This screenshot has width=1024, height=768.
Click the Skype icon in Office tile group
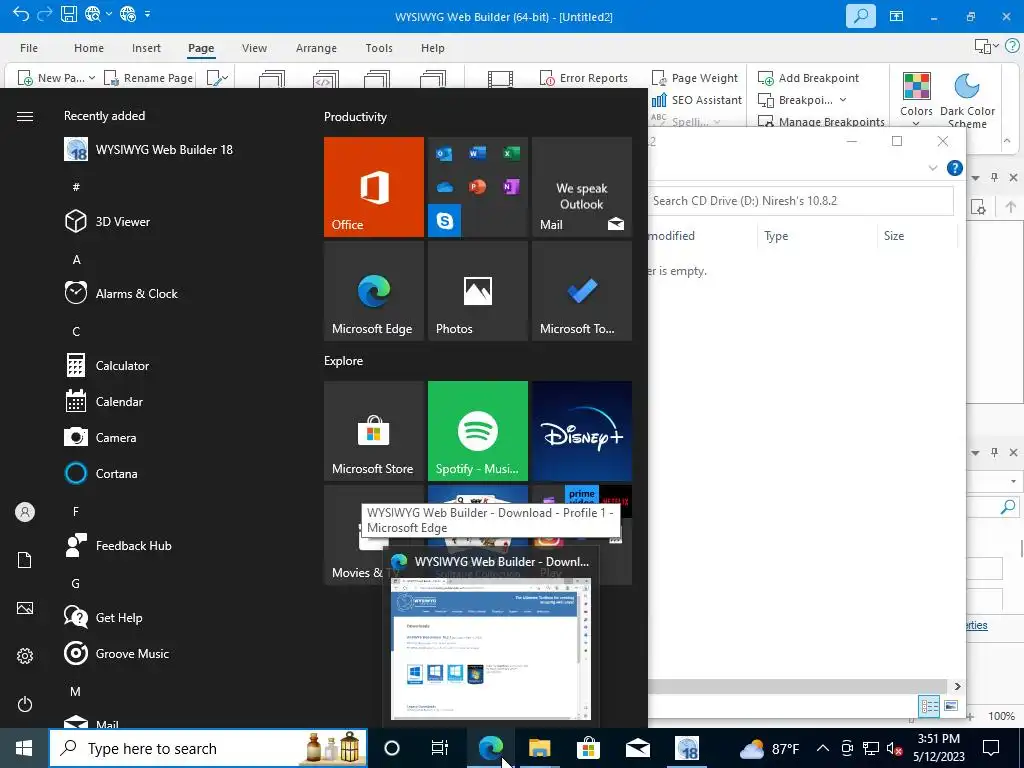(x=445, y=221)
